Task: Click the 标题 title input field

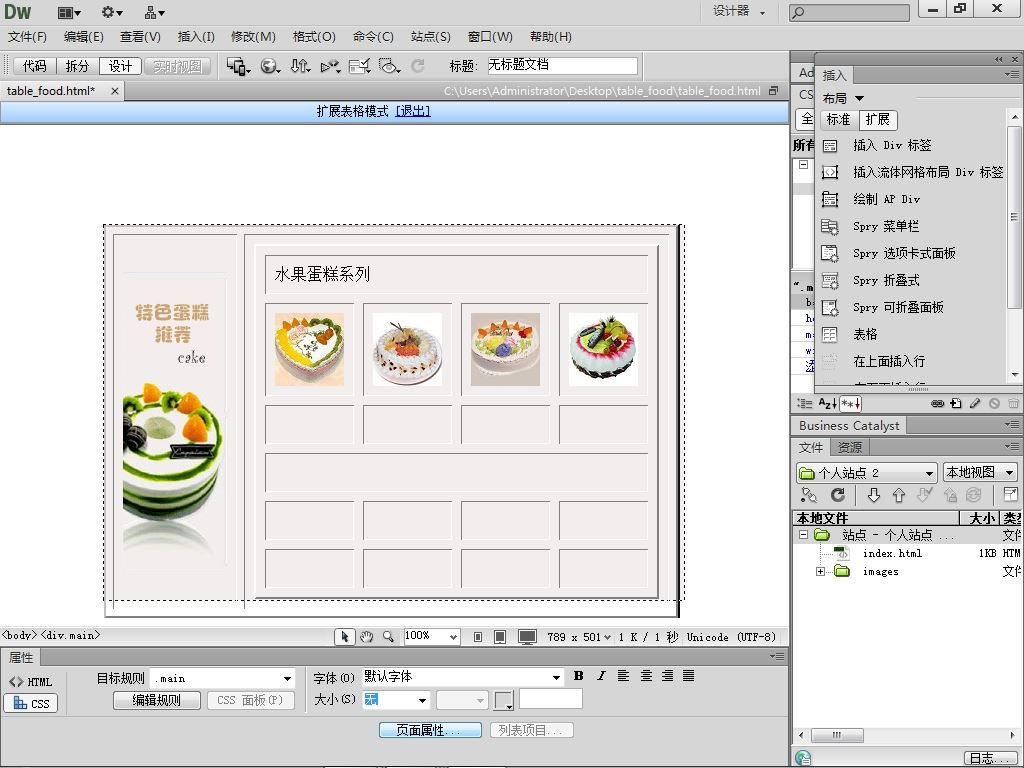Action: [562, 66]
